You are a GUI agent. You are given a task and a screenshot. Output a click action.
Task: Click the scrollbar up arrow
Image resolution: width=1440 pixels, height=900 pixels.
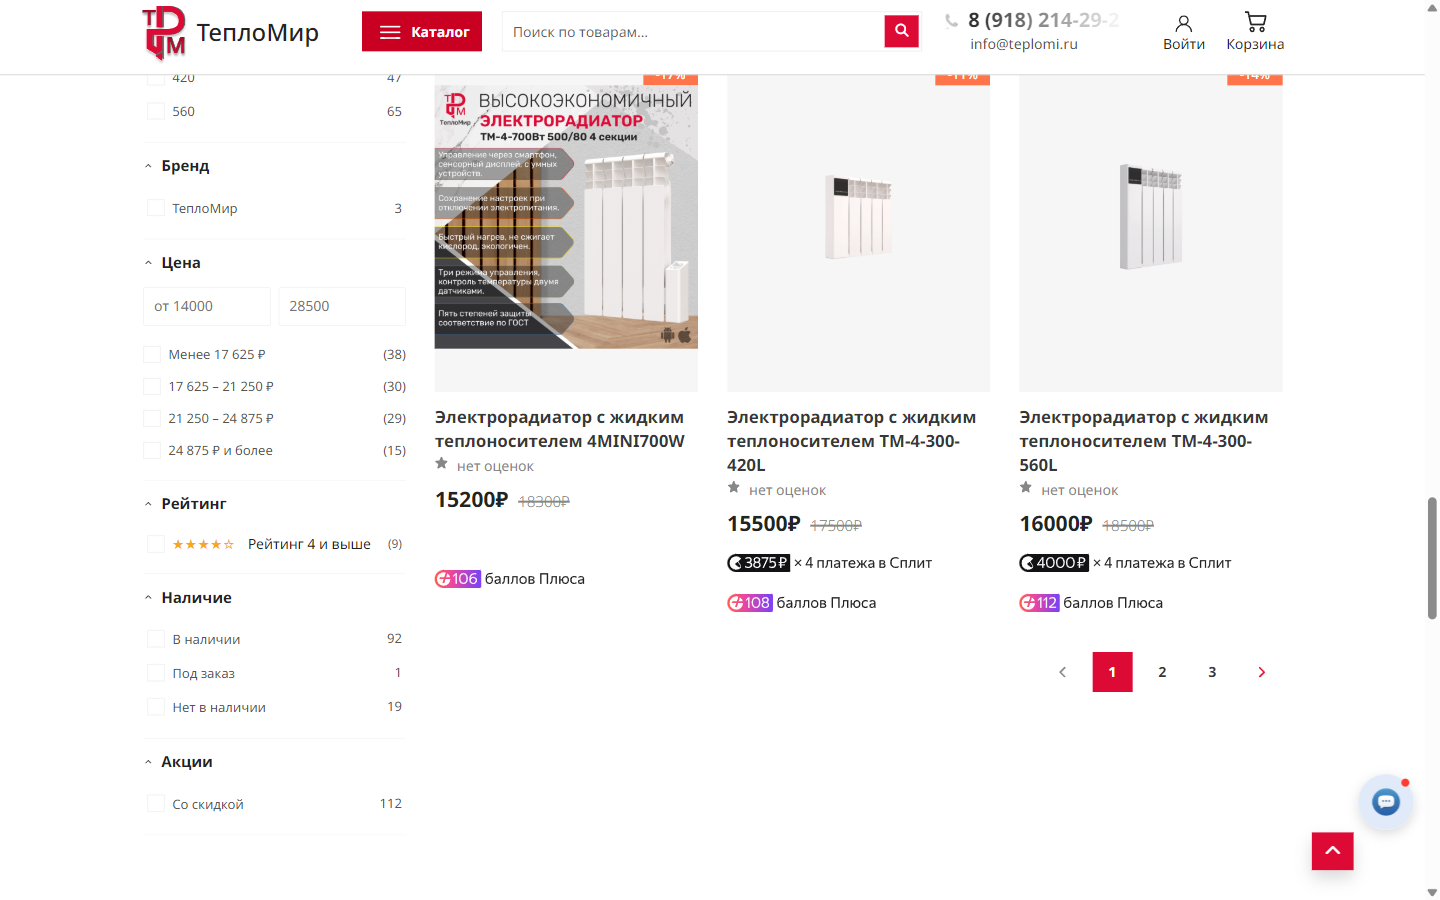click(x=1432, y=7)
